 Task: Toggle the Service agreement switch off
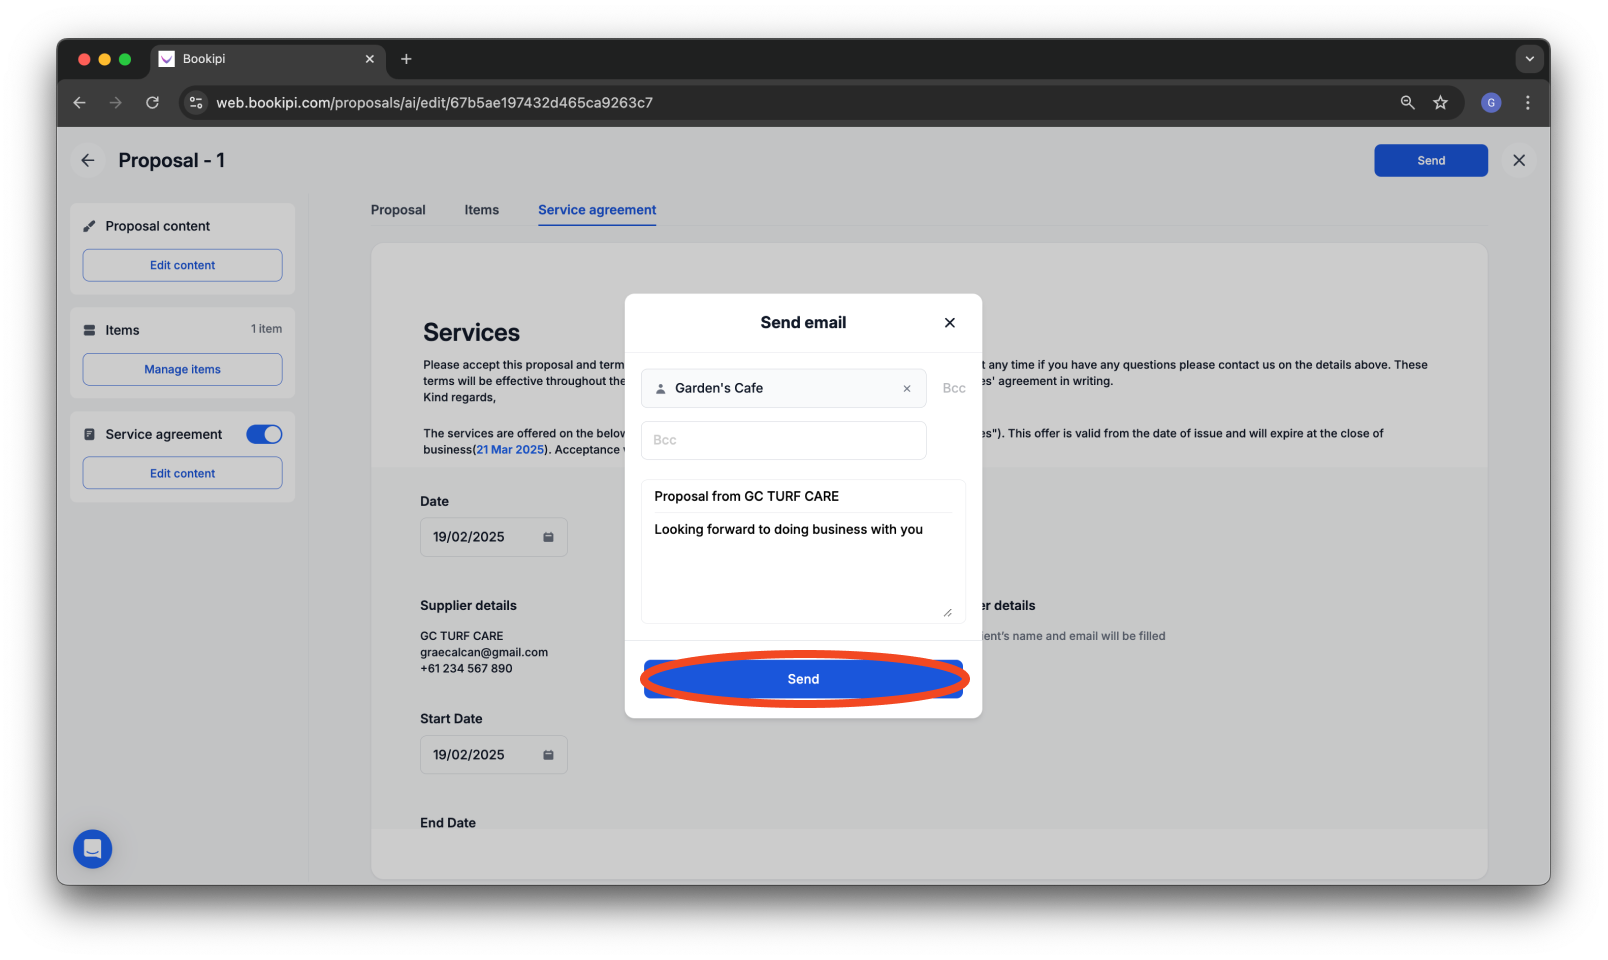click(x=263, y=434)
